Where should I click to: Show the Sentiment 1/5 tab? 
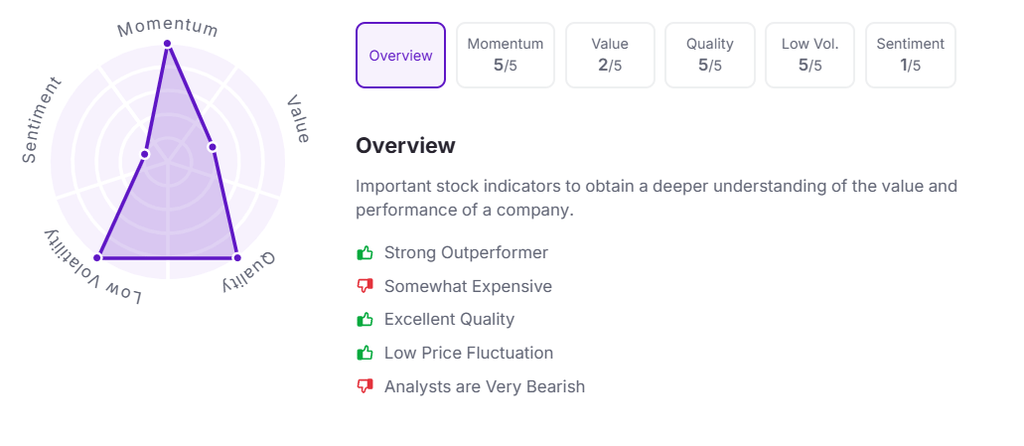910,55
